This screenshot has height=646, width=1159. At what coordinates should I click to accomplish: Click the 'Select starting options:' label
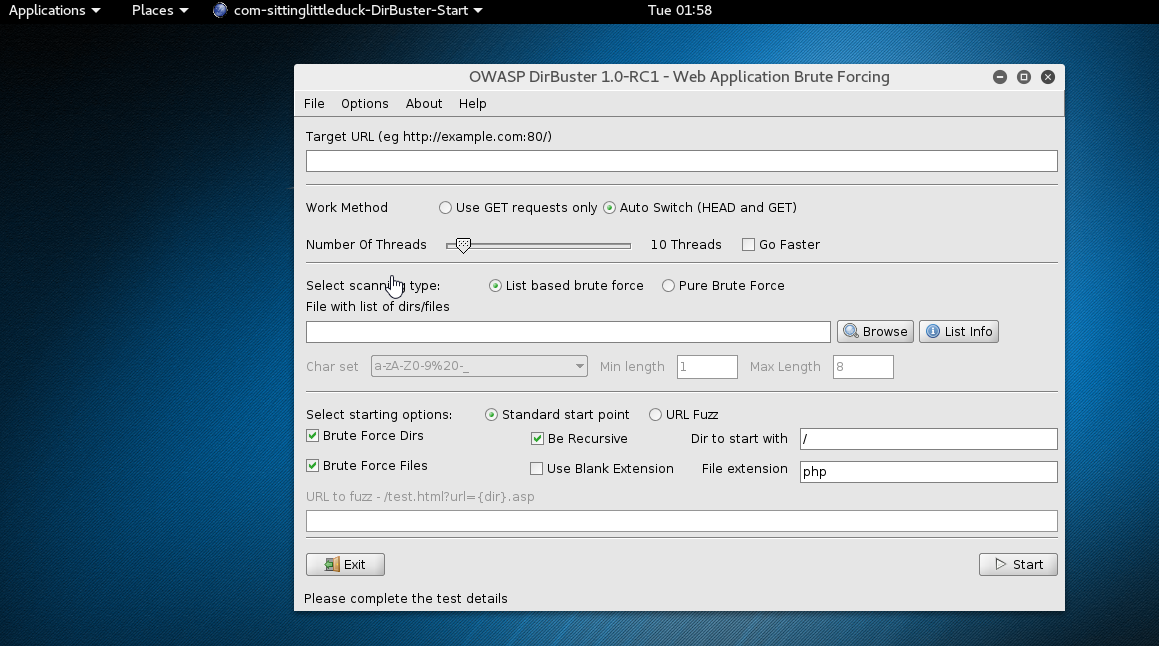coord(379,415)
